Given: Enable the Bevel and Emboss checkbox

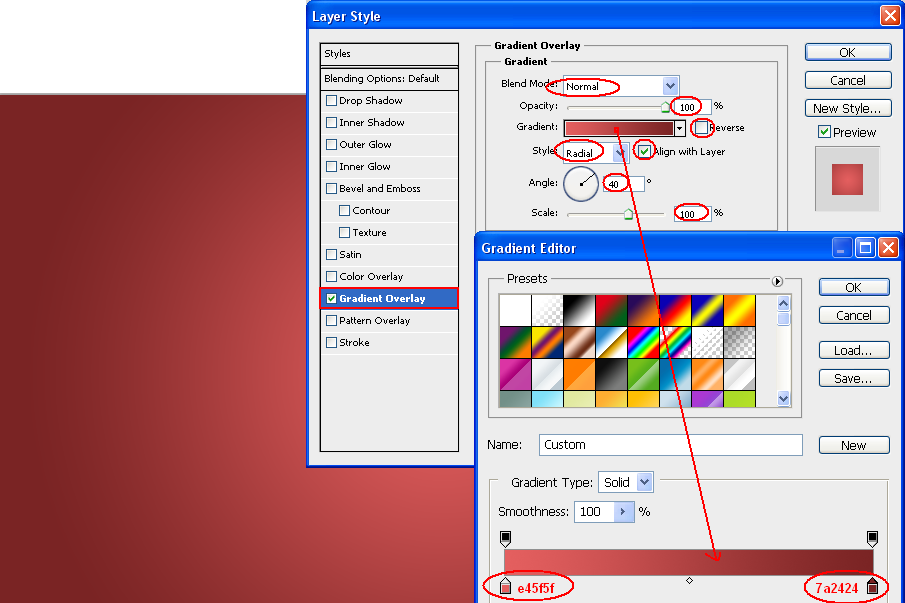Looking at the screenshot, I should point(331,188).
